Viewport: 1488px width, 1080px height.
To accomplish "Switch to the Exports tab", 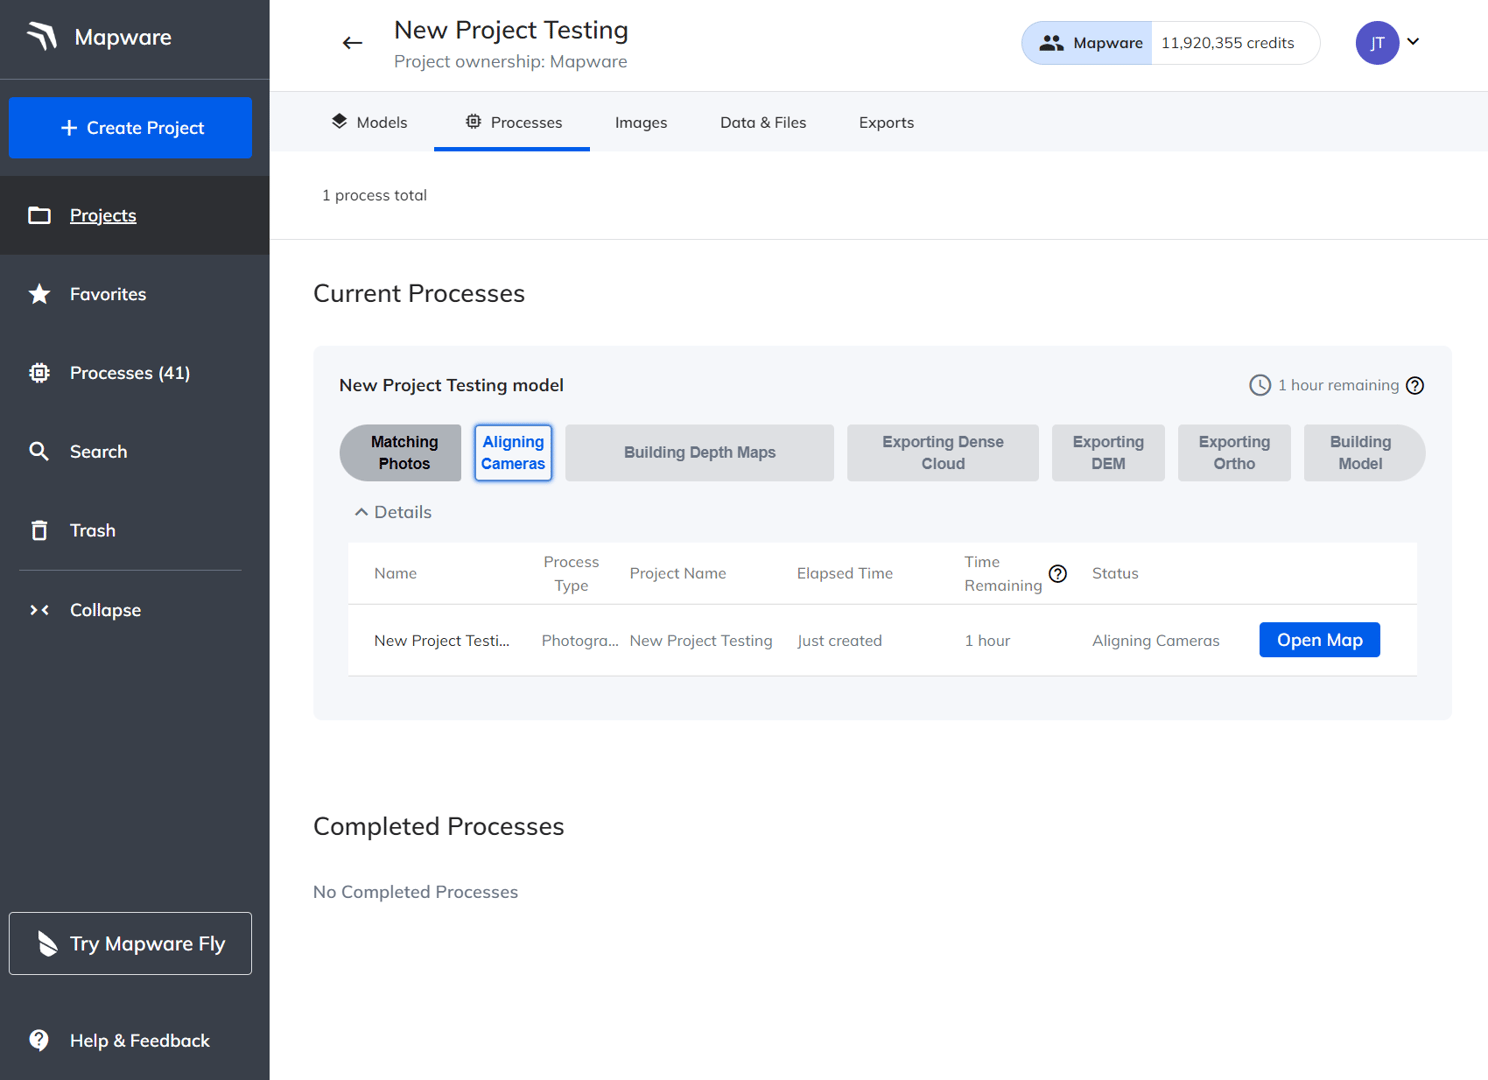I will pos(886,122).
